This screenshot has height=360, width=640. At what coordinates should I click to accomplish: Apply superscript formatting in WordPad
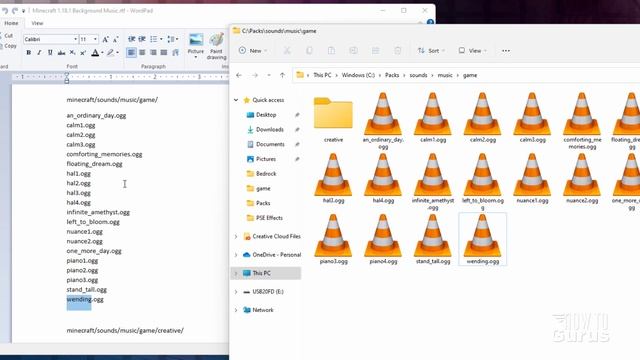83,53
